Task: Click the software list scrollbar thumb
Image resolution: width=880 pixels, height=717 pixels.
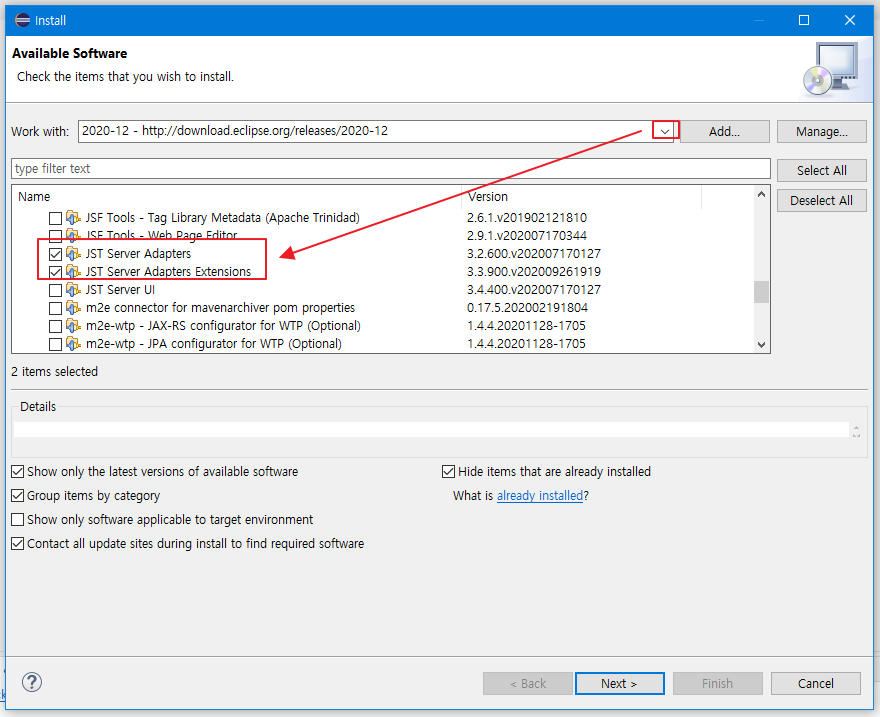Action: coord(761,292)
